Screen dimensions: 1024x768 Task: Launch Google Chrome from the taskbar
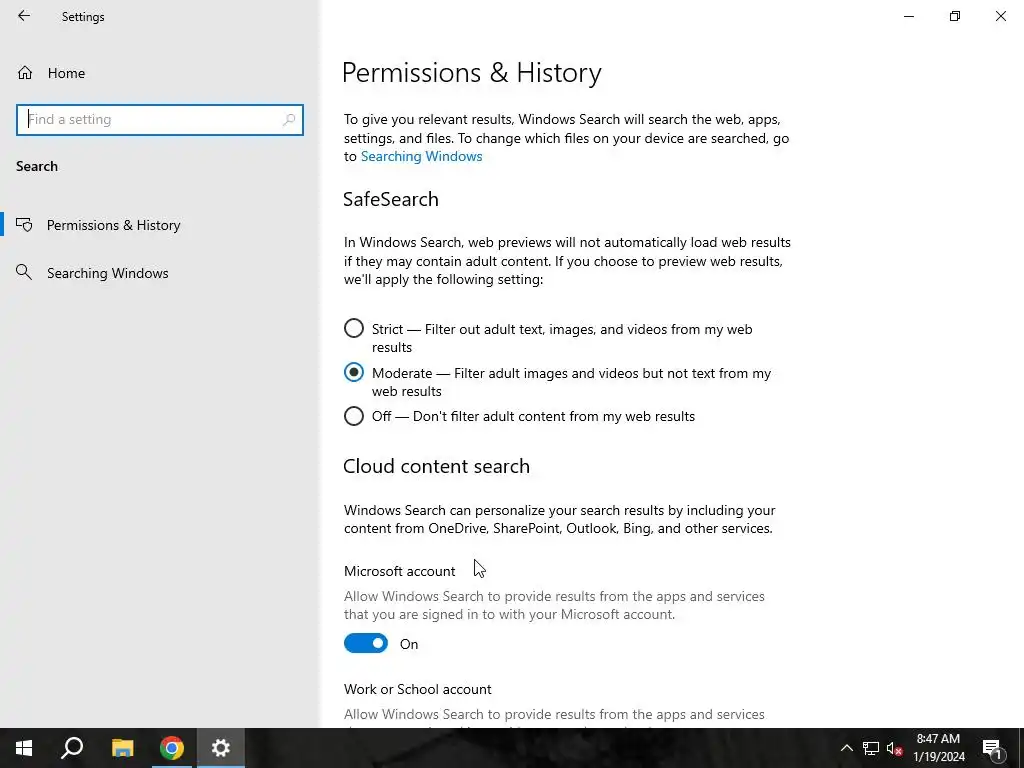(x=172, y=748)
